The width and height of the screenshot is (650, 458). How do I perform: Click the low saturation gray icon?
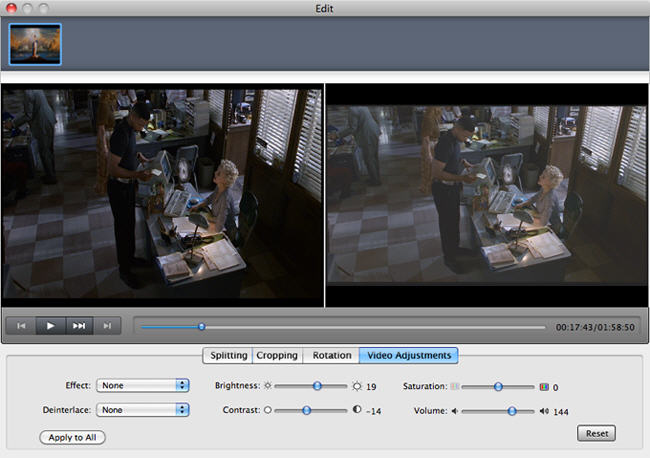click(455, 386)
